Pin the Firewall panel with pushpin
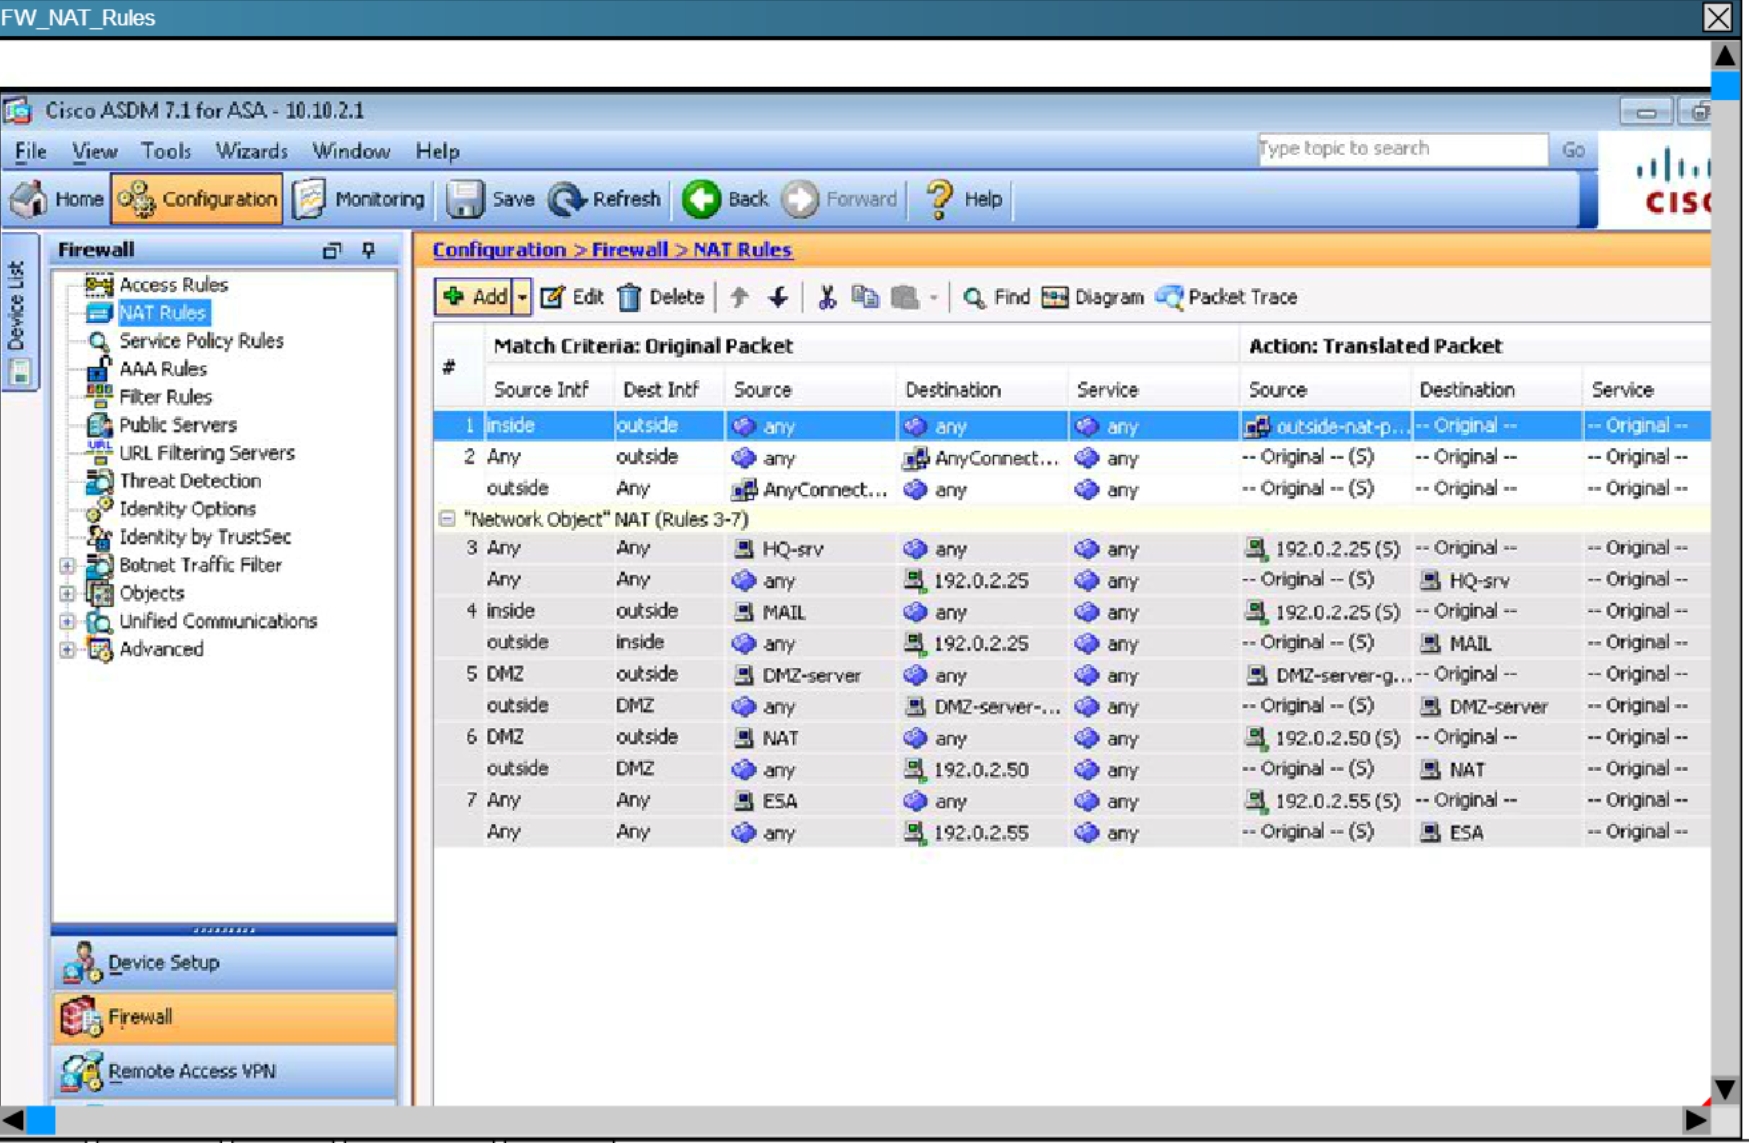The image size is (1749, 1143). pos(369,250)
